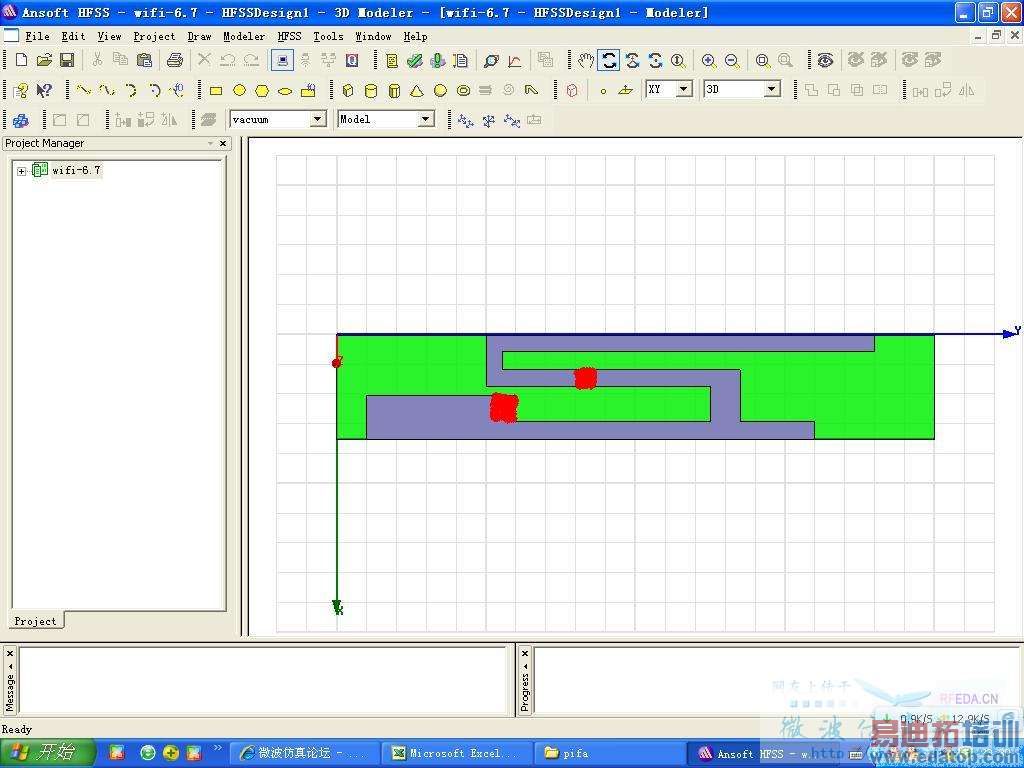Click the Validate green checkmark icon
Screen dimensions: 1024x768
(415, 61)
